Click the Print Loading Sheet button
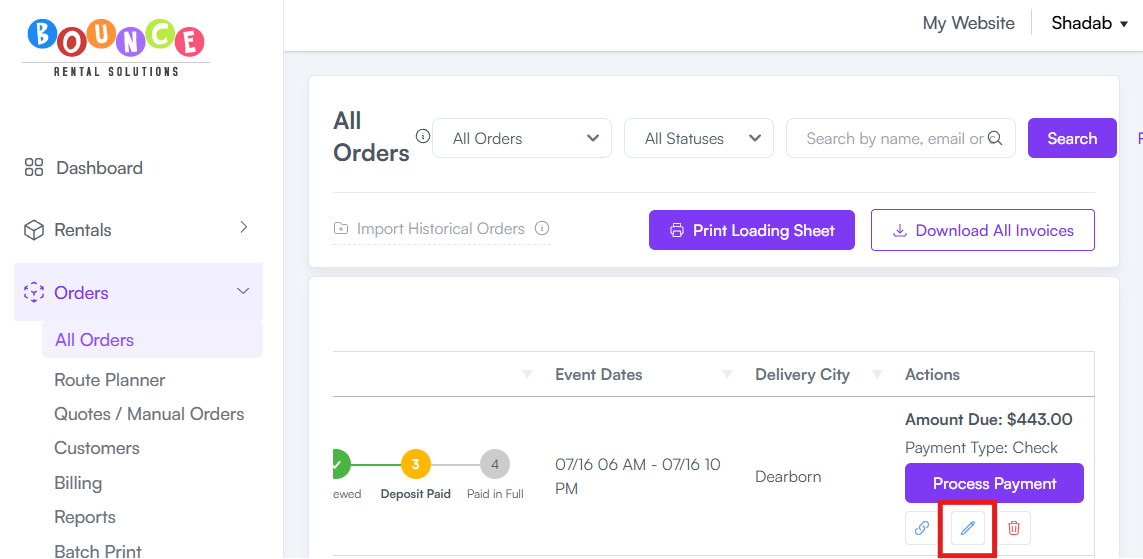1143x559 pixels. tap(752, 230)
